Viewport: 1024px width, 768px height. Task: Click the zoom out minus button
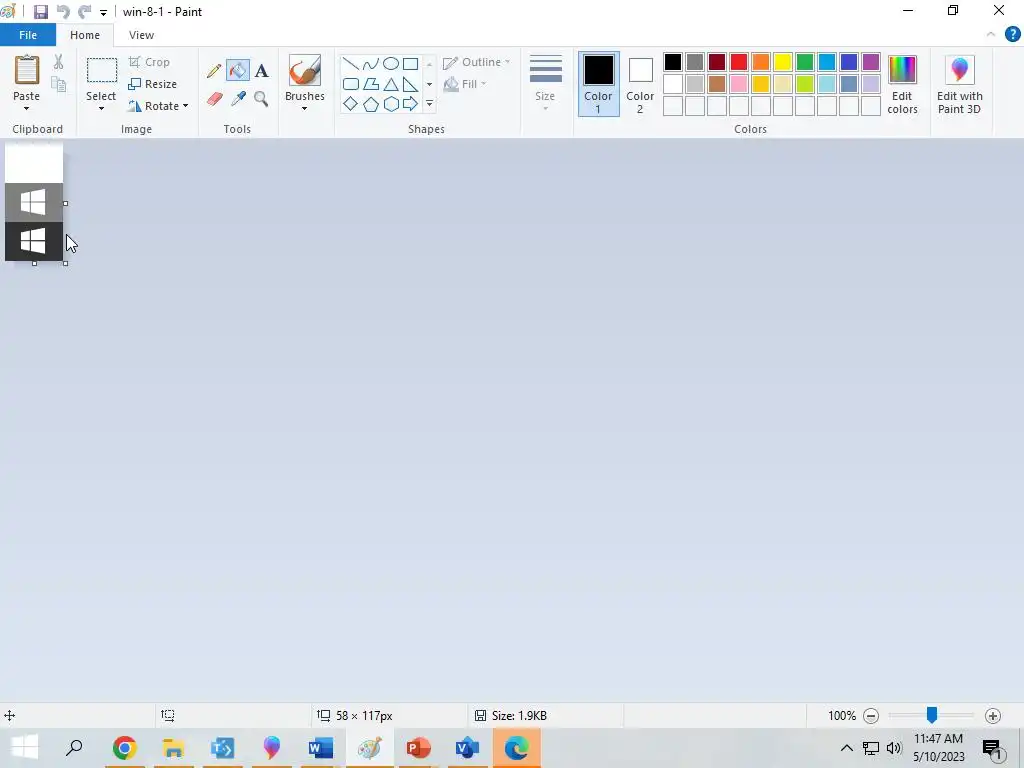(x=871, y=716)
